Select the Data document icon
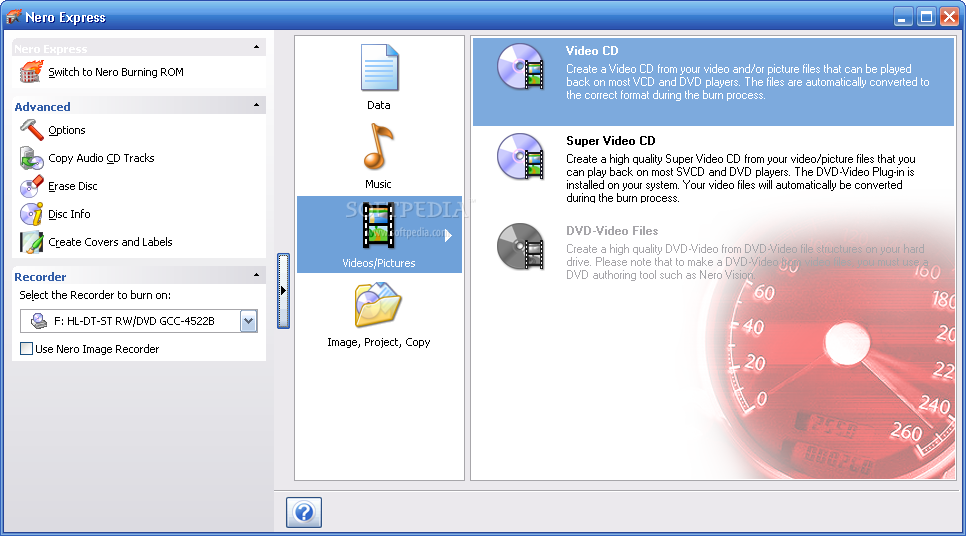966x536 pixels. point(380,68)
